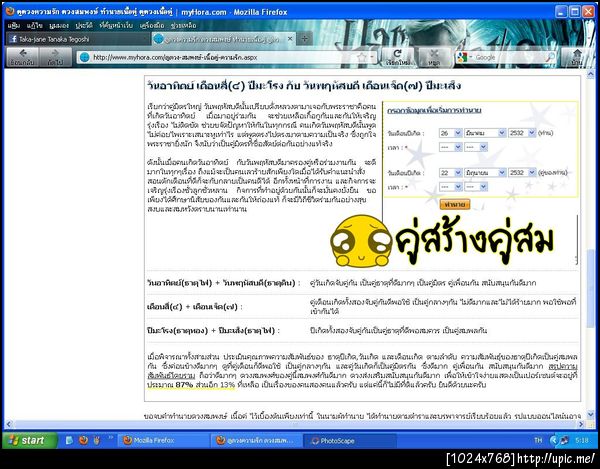Open first person's birth day dropdown showing 26
Screen dimensions: 600x469
coord(450,133)
